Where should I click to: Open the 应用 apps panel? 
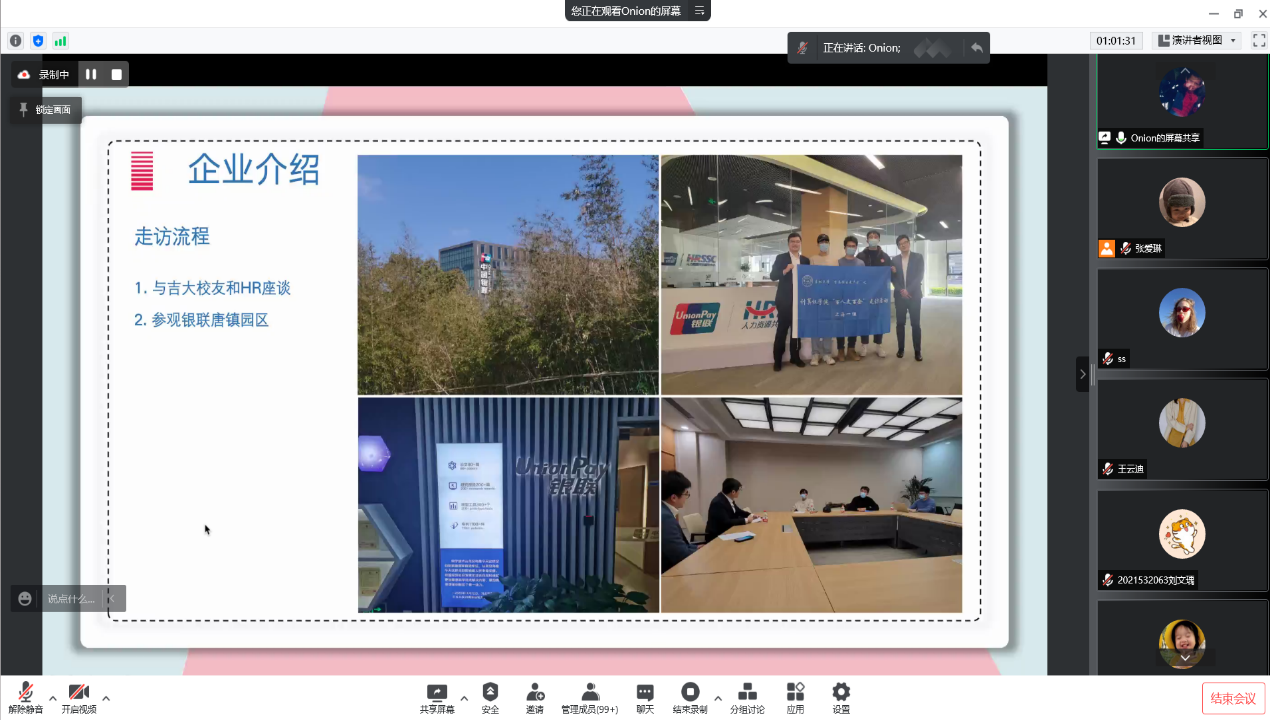(795, 697)
